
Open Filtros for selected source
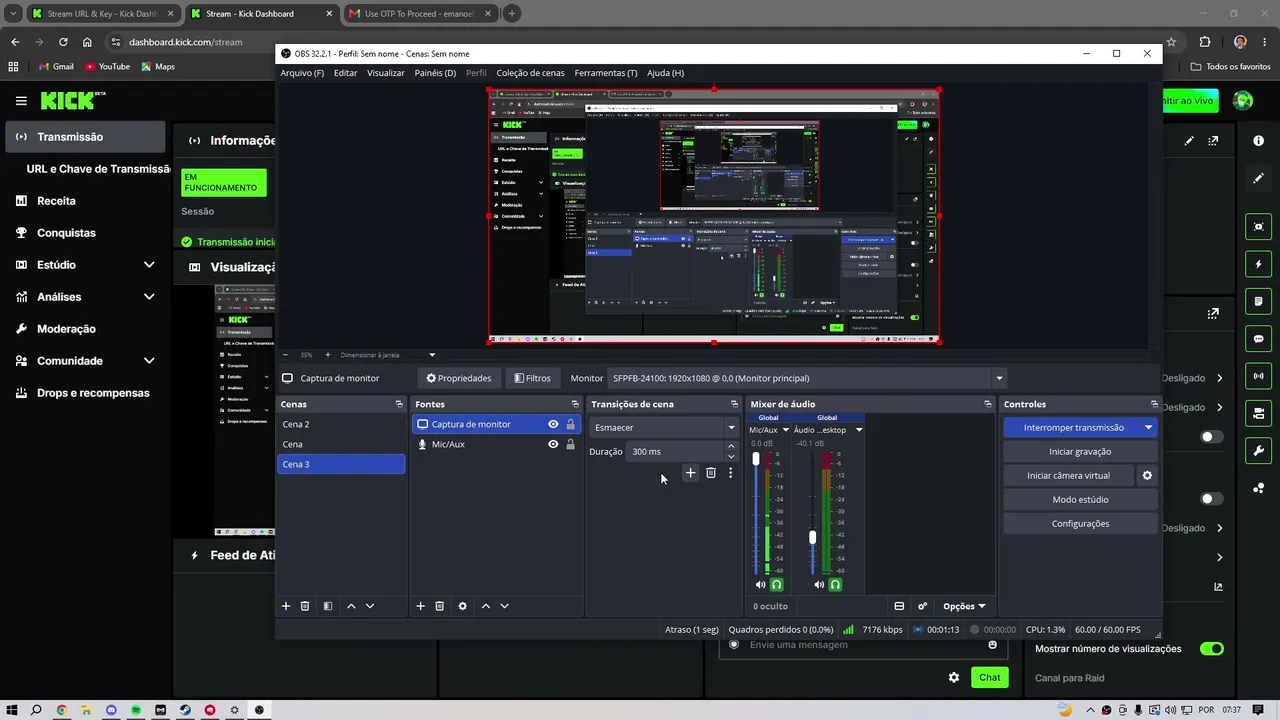tap(532, 378)
